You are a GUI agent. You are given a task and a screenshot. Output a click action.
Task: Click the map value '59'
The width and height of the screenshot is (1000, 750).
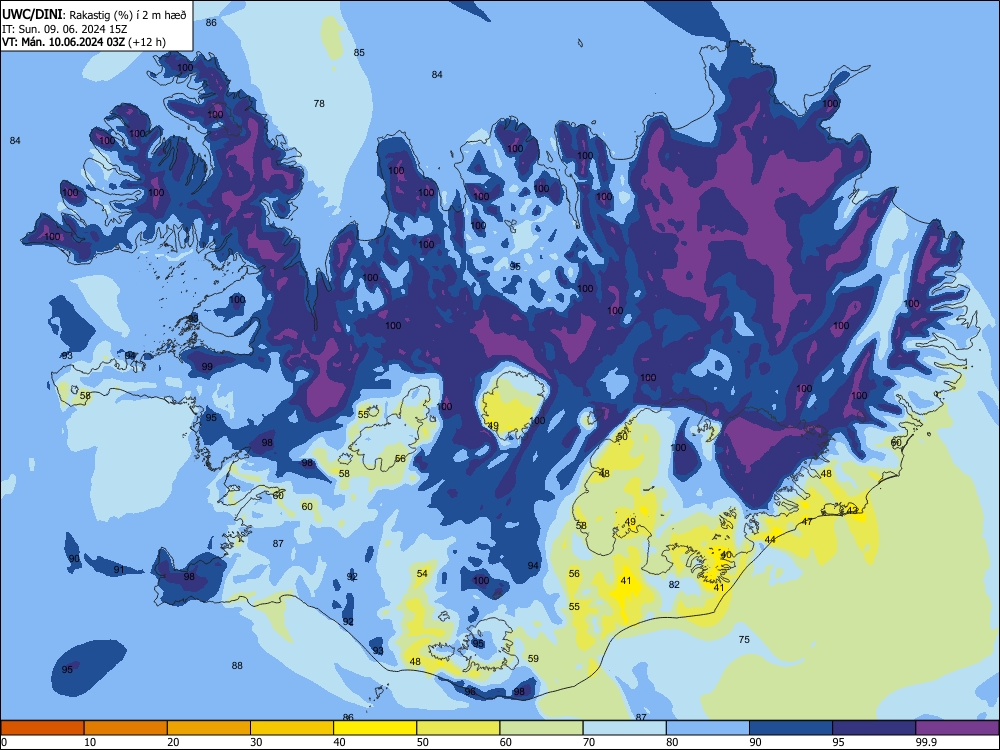pyautogui.click(x=533, y=658)
